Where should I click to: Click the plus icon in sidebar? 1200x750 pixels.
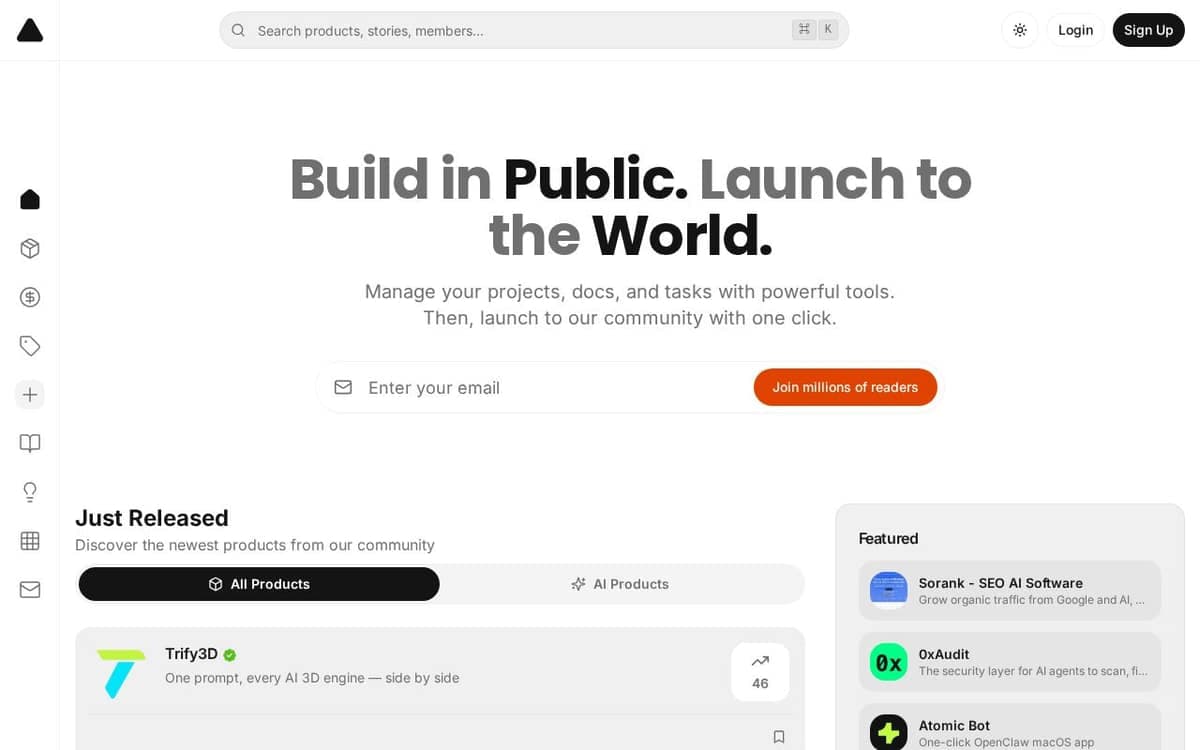30,395
